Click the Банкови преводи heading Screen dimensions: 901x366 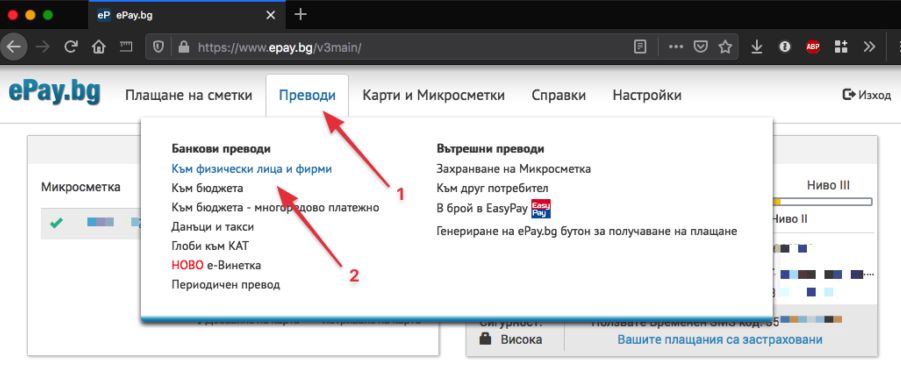pos(221,149)
